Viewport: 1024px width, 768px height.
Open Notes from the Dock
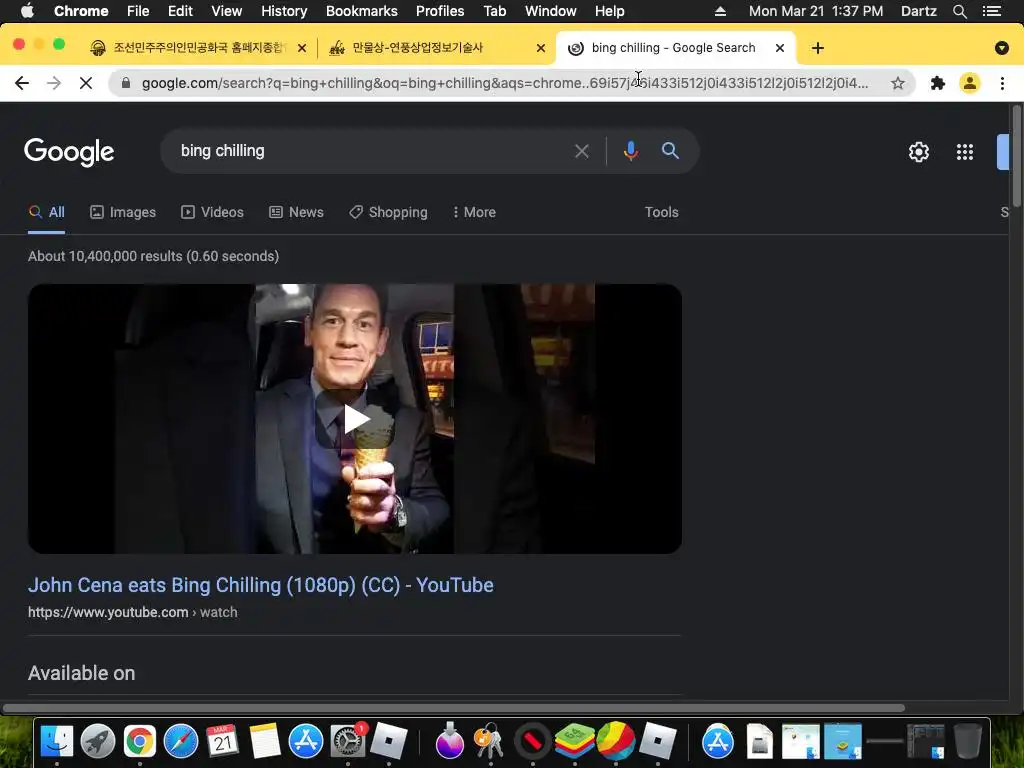click(264, 741)
